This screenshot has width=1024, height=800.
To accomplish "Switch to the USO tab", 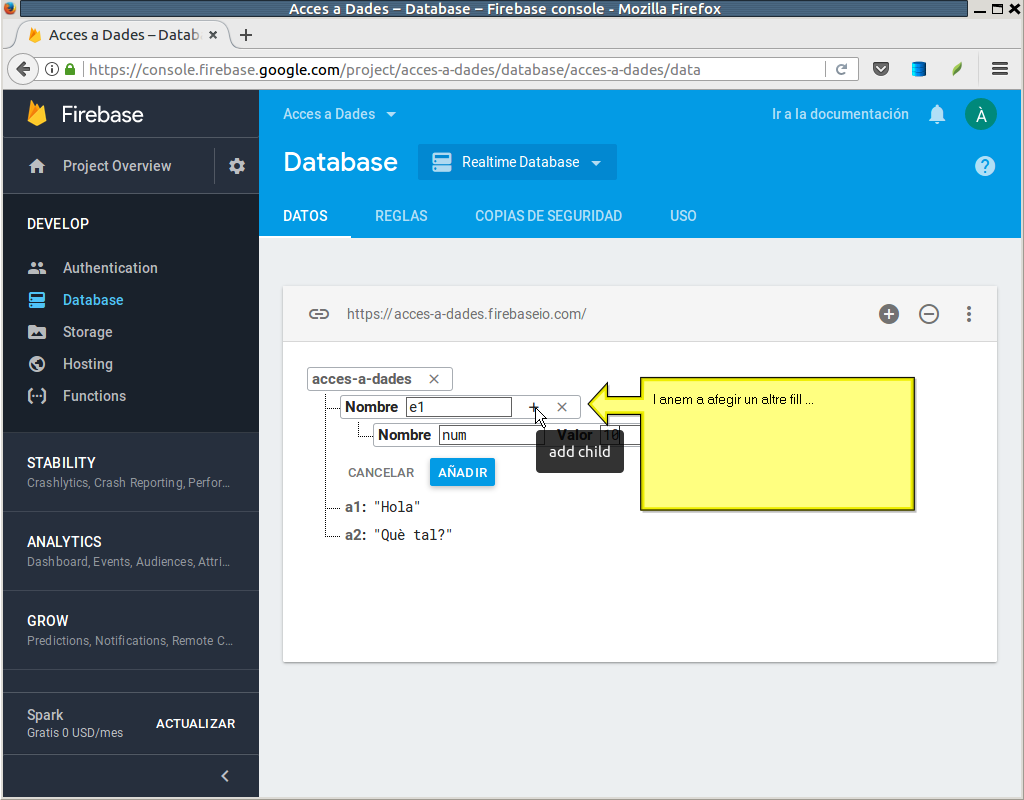I will click(x=683, y=216).
